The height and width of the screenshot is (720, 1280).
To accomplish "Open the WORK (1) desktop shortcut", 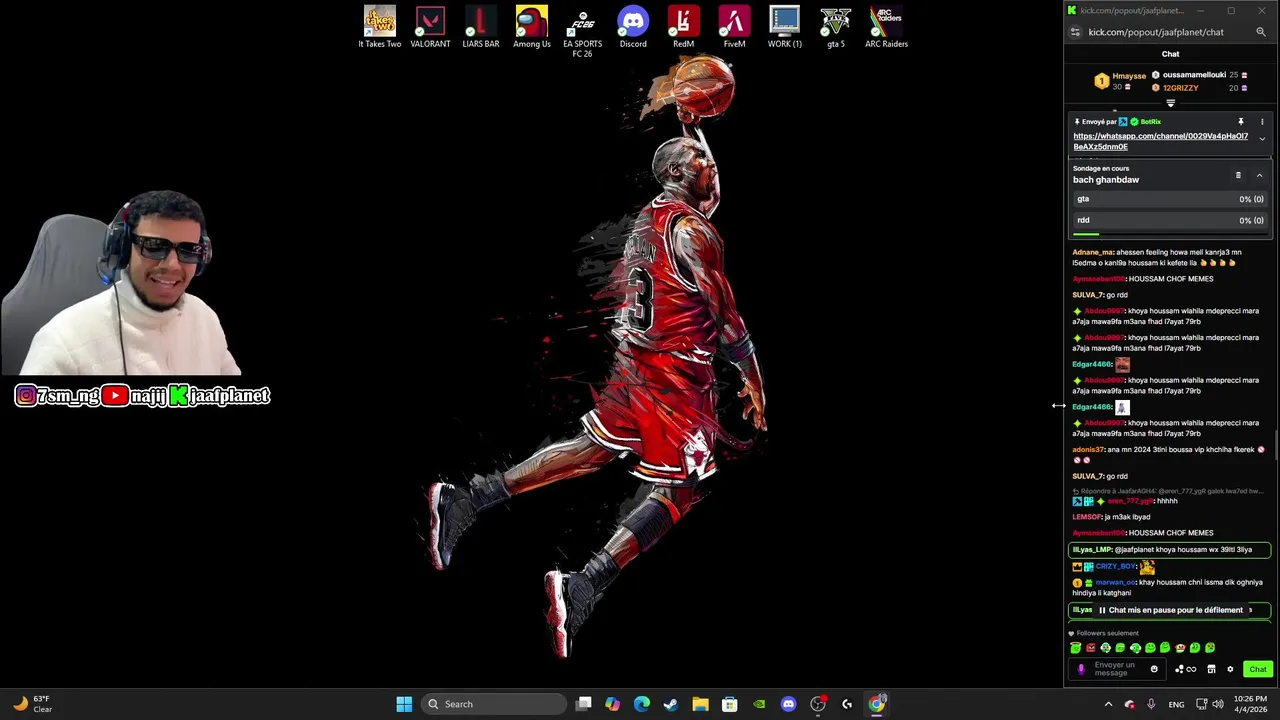I will click(785, 27).
